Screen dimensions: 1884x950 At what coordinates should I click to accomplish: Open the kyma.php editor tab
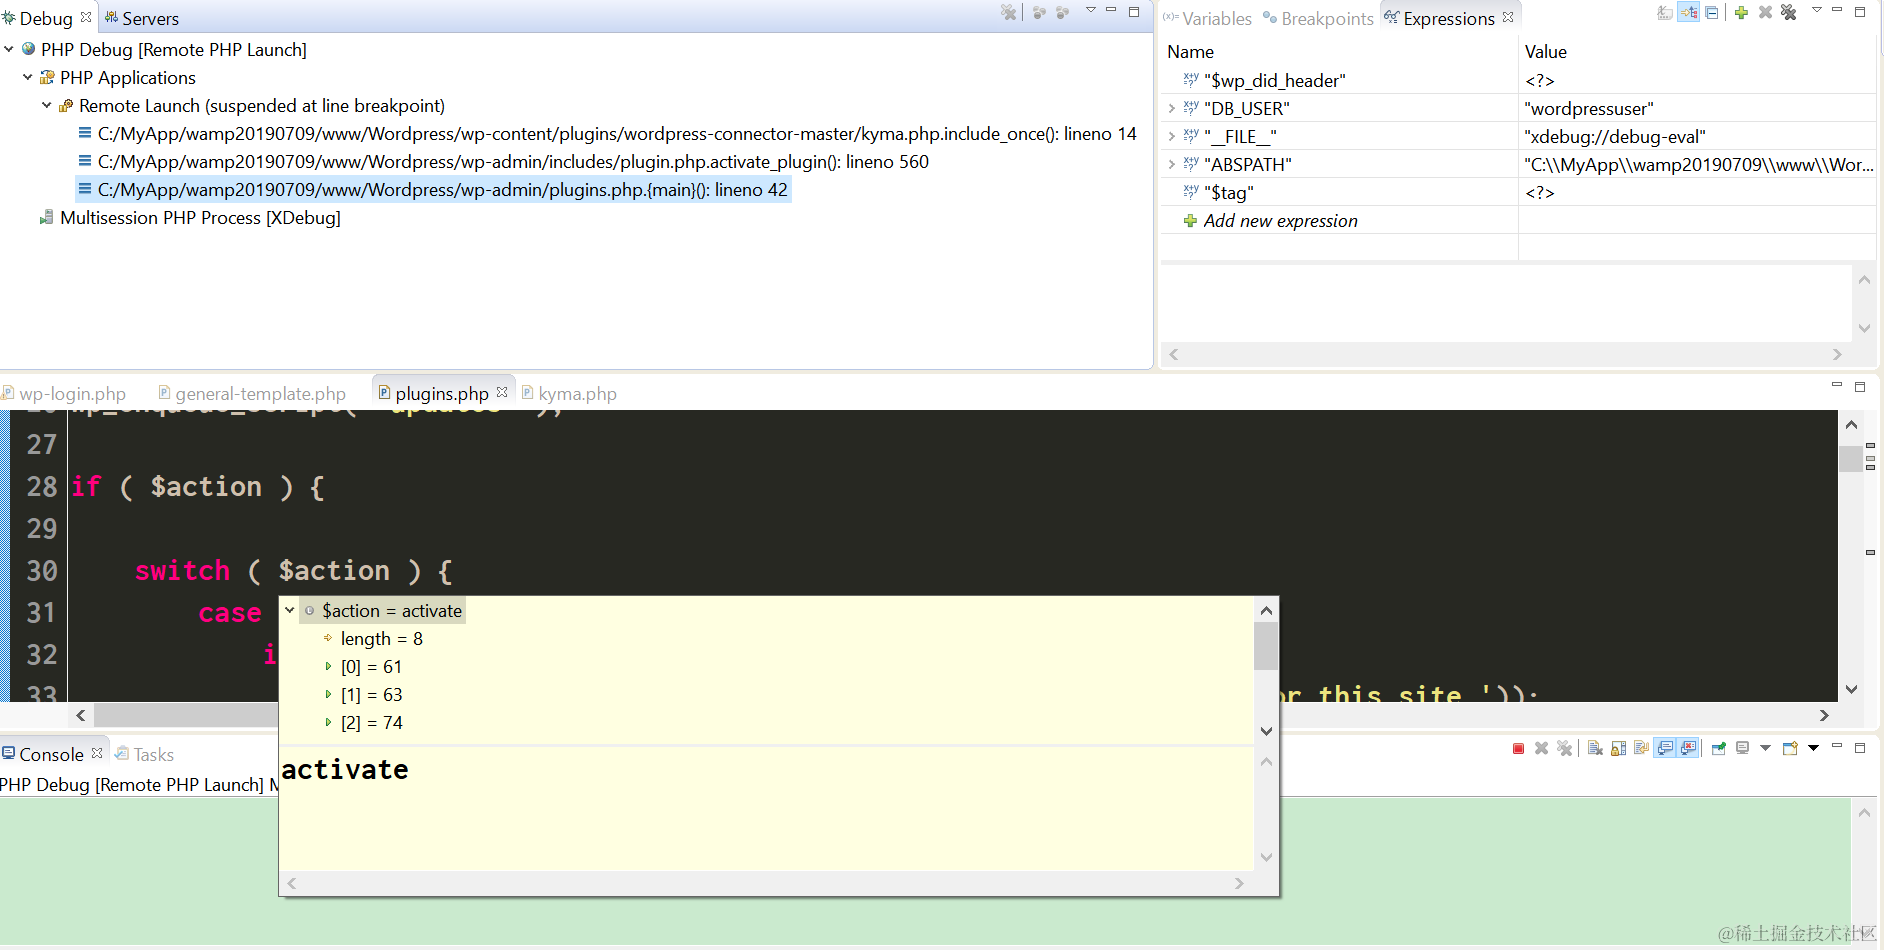point(569,394)
